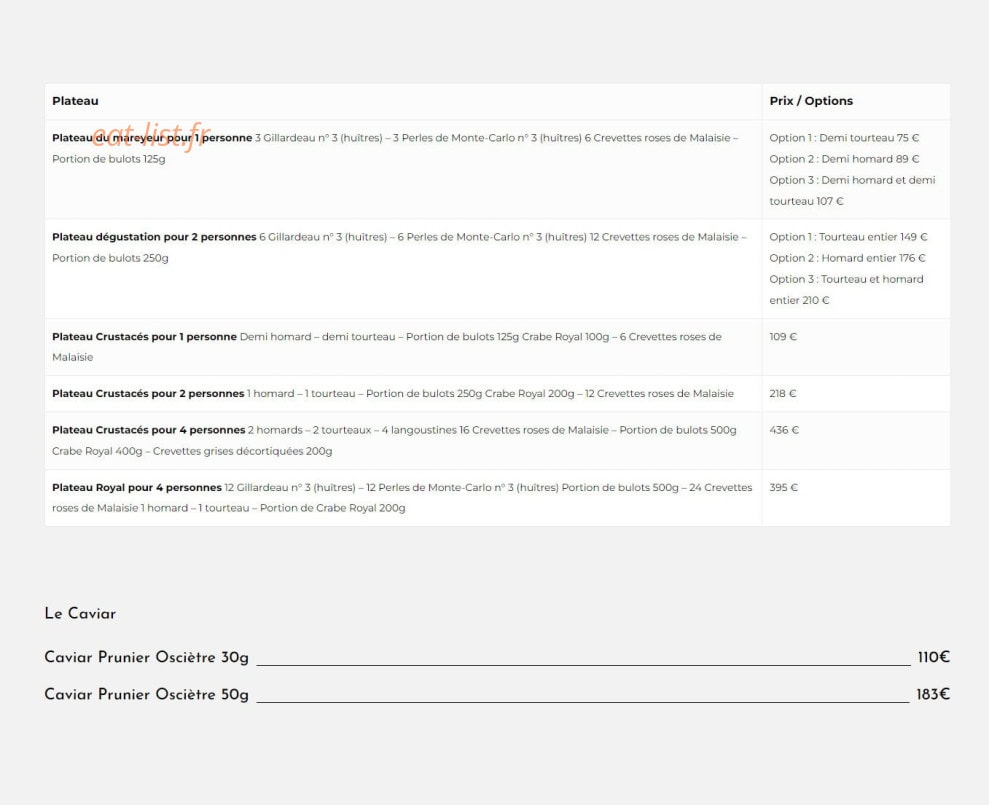
Task: Click the 218 € price
Action: pyautogui.click(x=783, y=394)
